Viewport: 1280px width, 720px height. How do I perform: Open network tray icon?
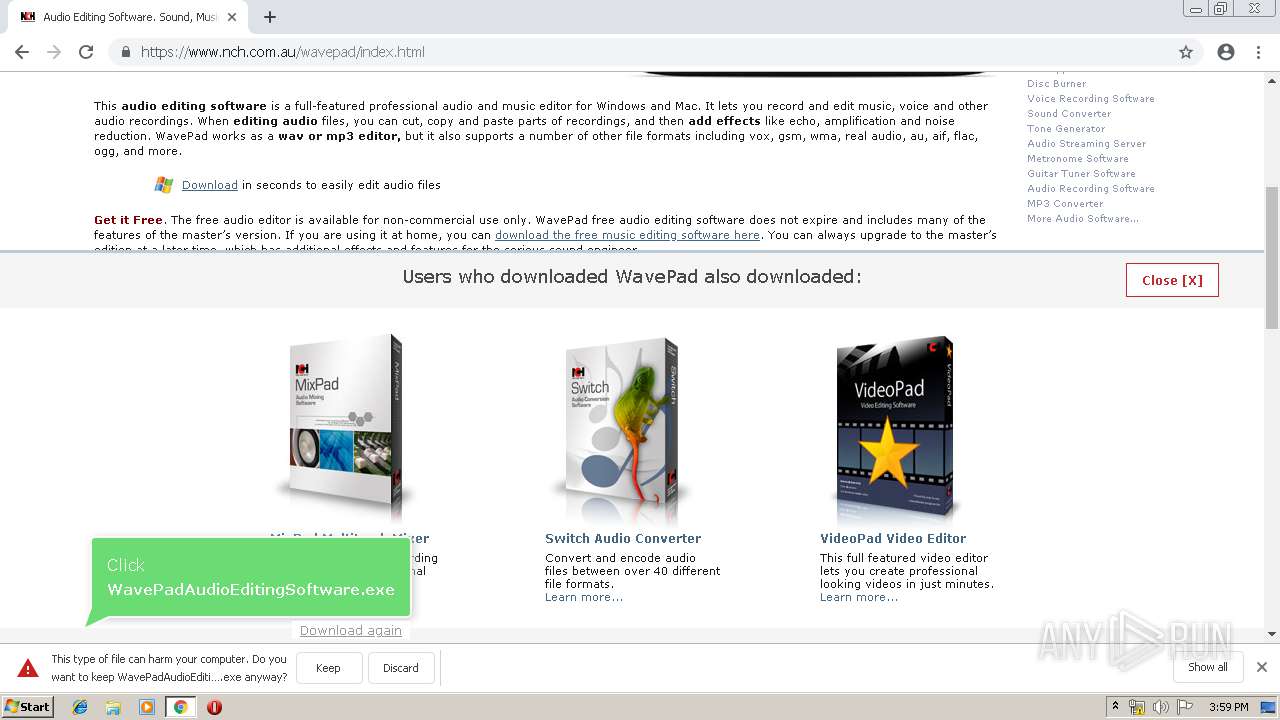point(1137,707)
